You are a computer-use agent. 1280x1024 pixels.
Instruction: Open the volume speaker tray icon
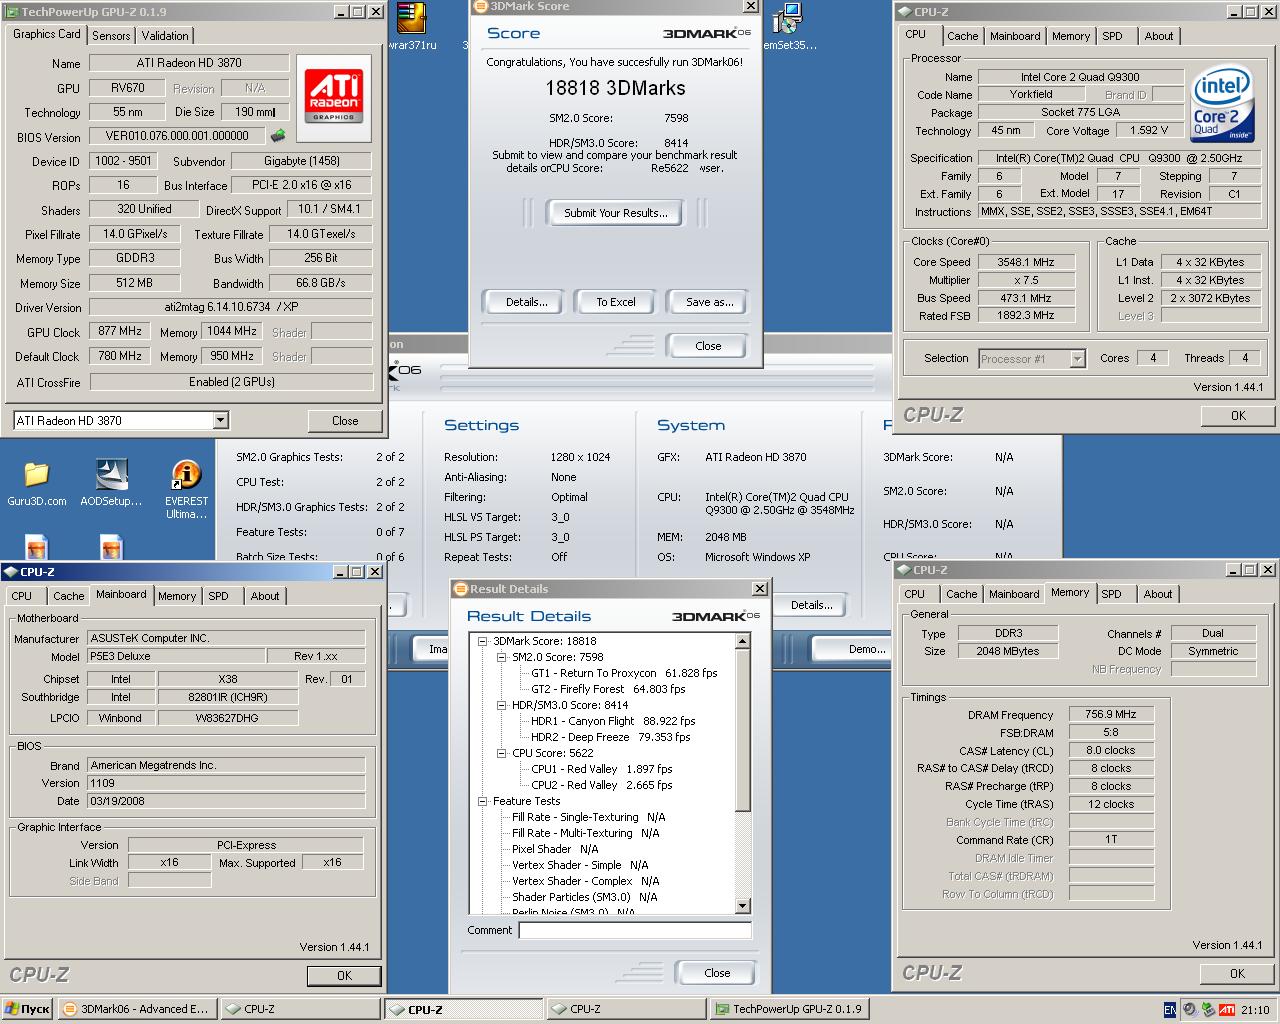point(1189,1010)
